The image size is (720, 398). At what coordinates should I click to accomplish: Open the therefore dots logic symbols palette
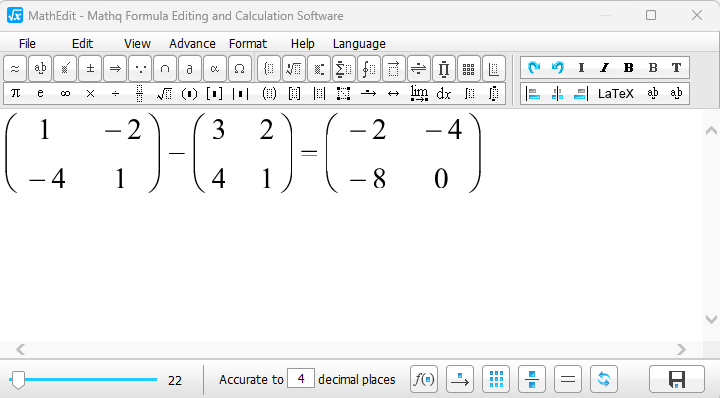coord(140,69)
